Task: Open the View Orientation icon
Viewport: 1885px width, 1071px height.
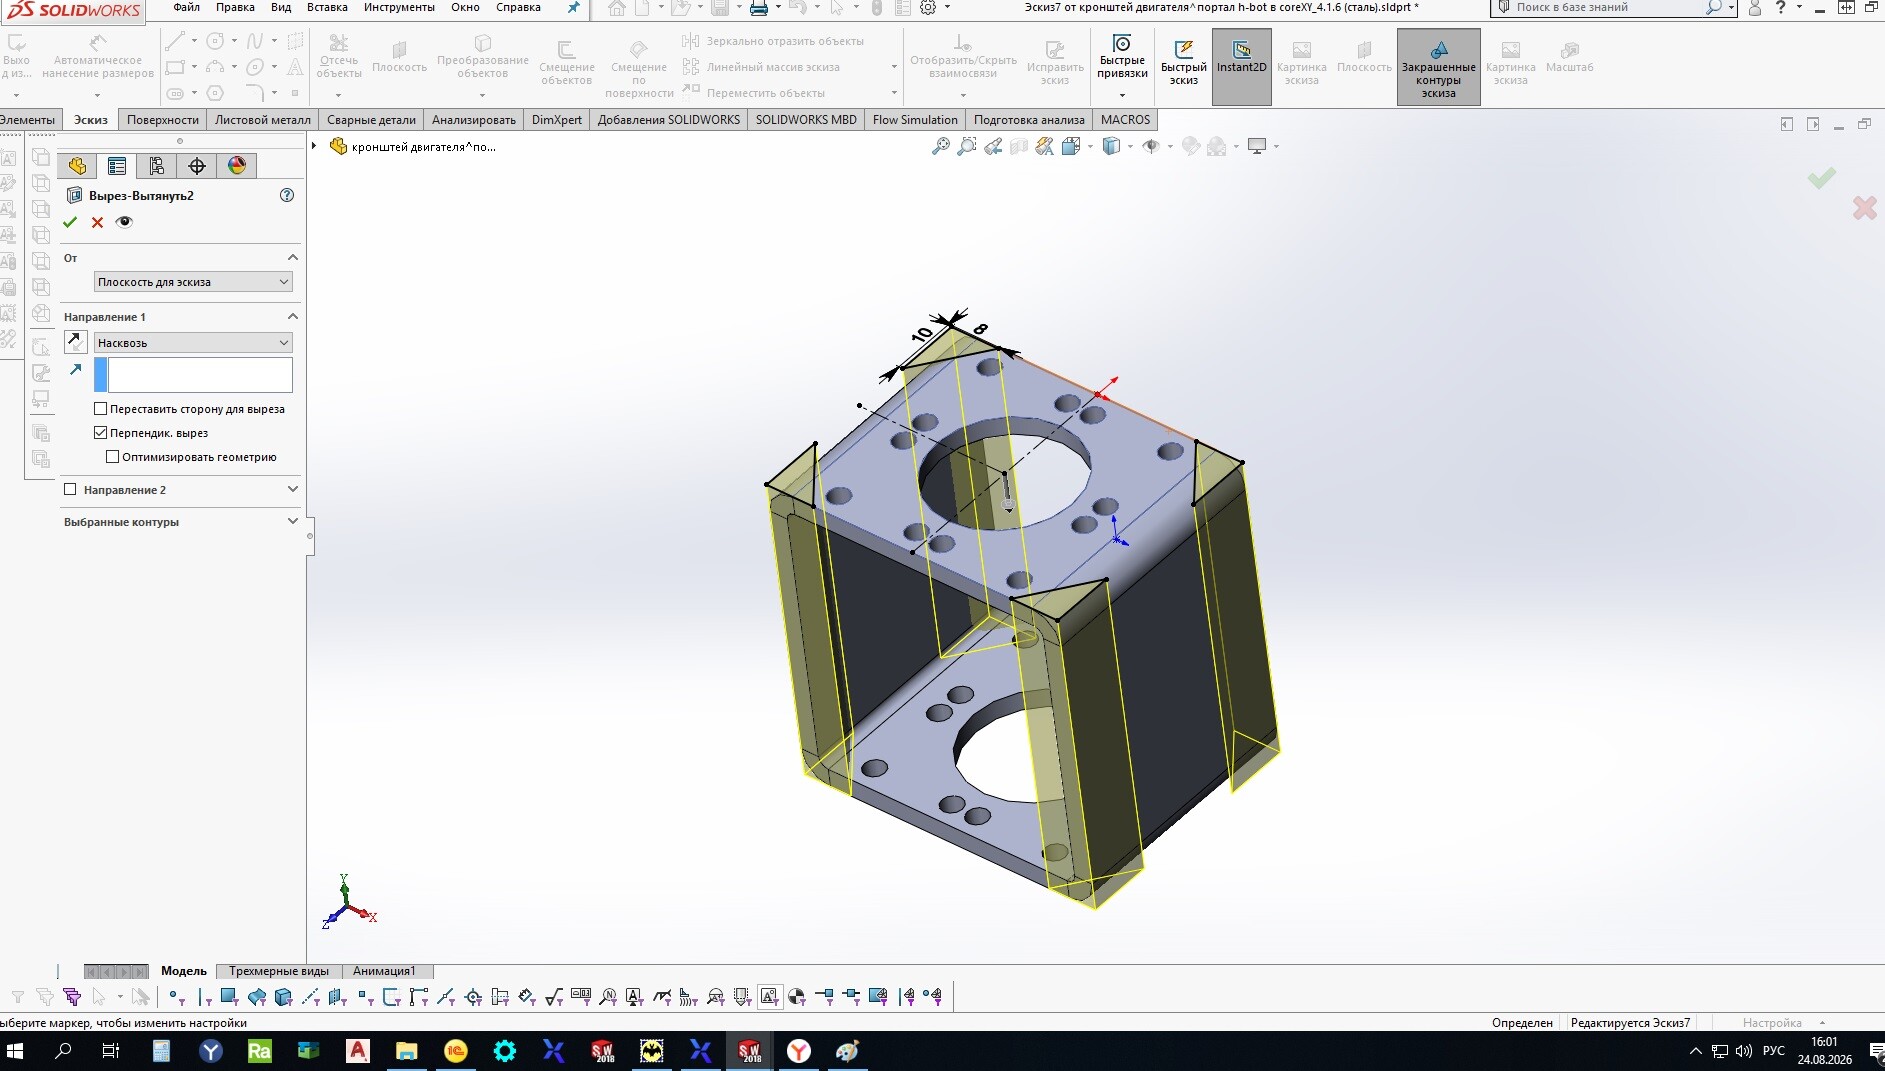Action: tap(1071, 147)
